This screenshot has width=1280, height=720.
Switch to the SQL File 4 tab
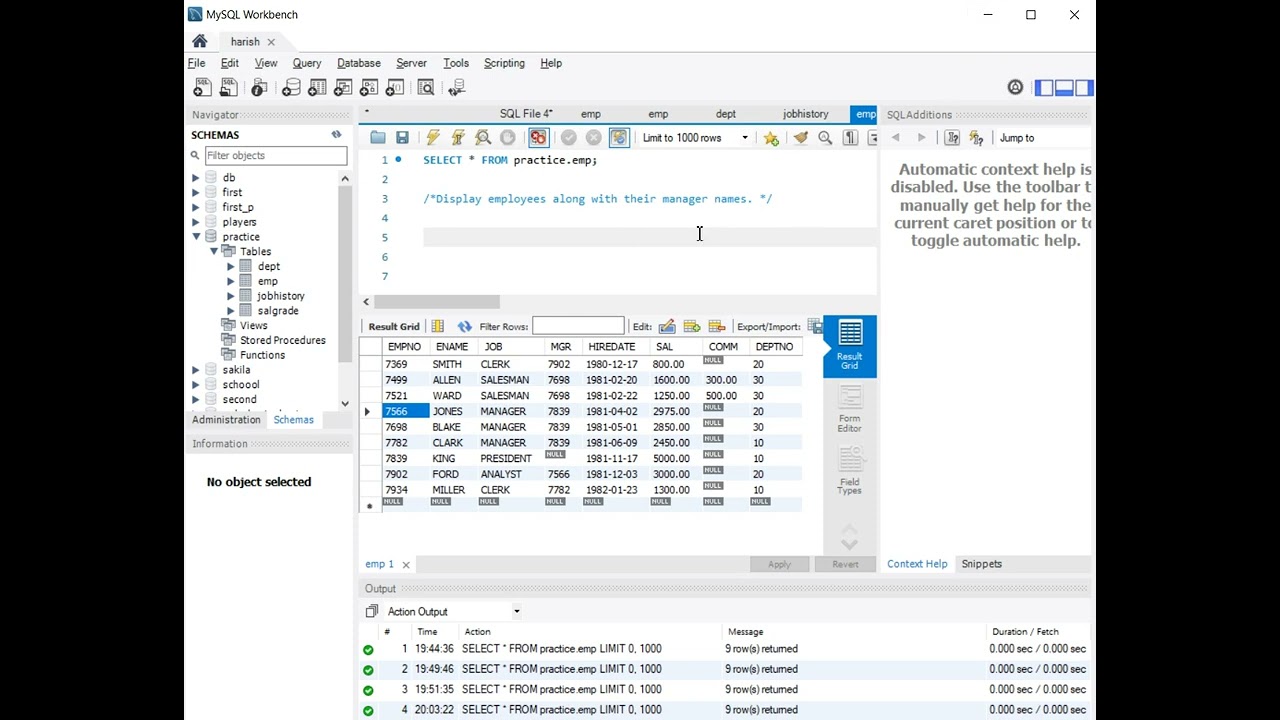click(x=526, y=114)
